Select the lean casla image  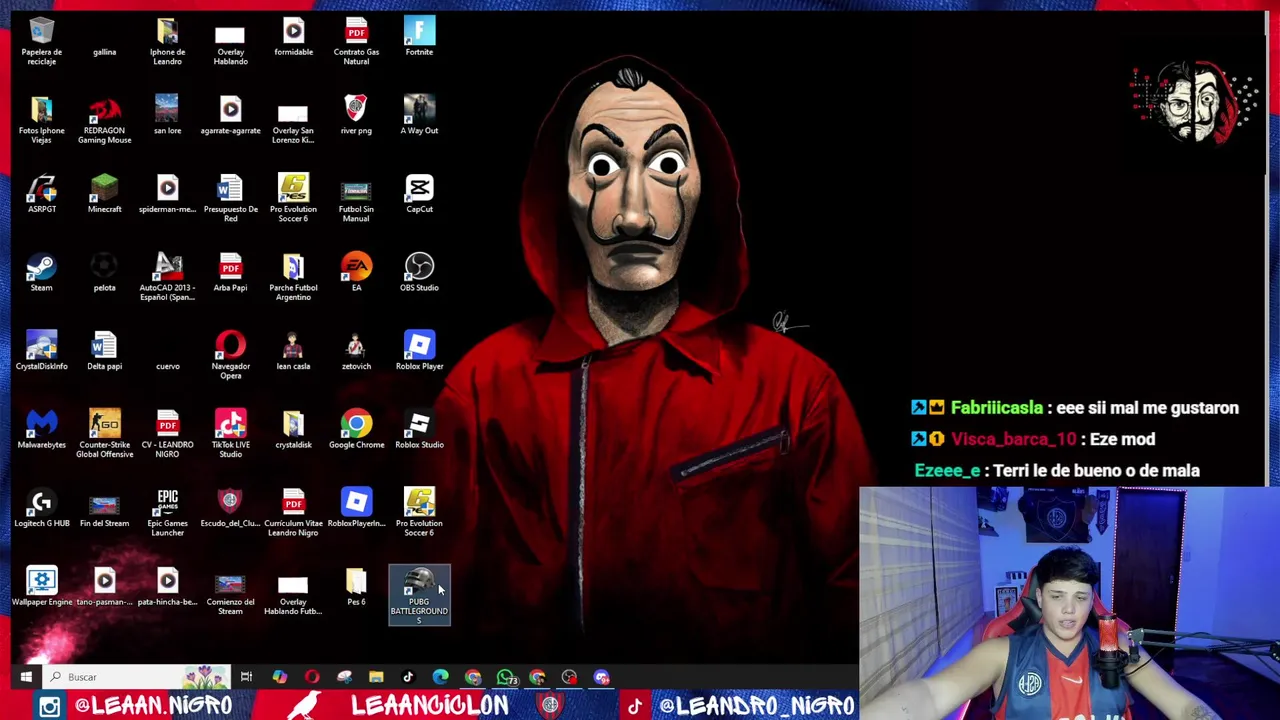(x=293, y=352)
